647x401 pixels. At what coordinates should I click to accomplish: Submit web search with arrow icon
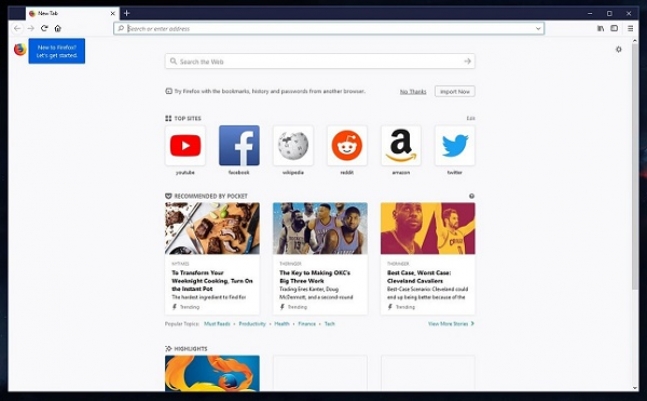467,61
